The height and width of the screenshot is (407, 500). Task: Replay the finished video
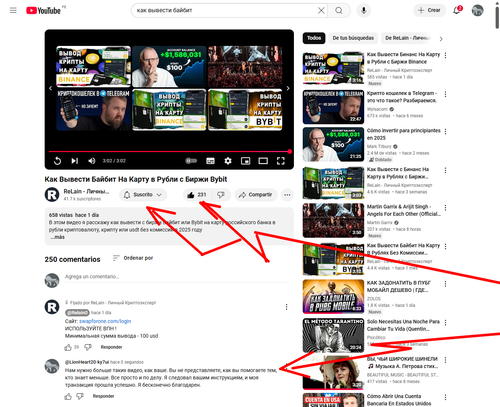[57, 161]
